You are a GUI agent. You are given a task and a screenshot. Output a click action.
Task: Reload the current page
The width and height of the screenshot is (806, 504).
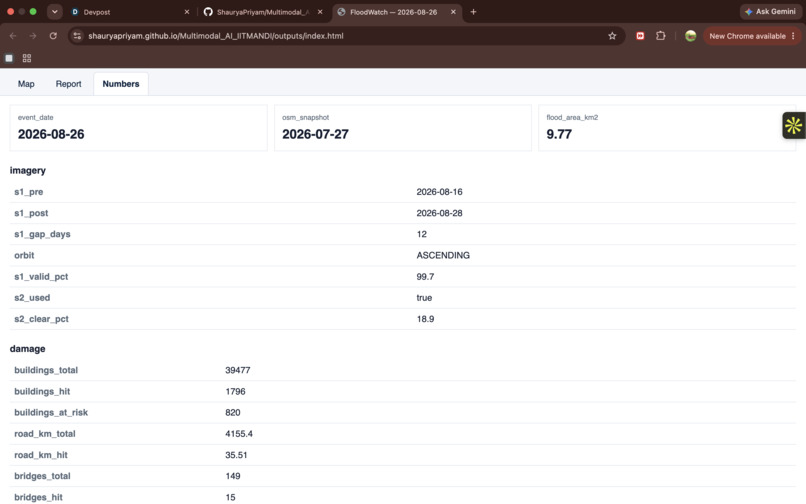[x=53, y=36]
